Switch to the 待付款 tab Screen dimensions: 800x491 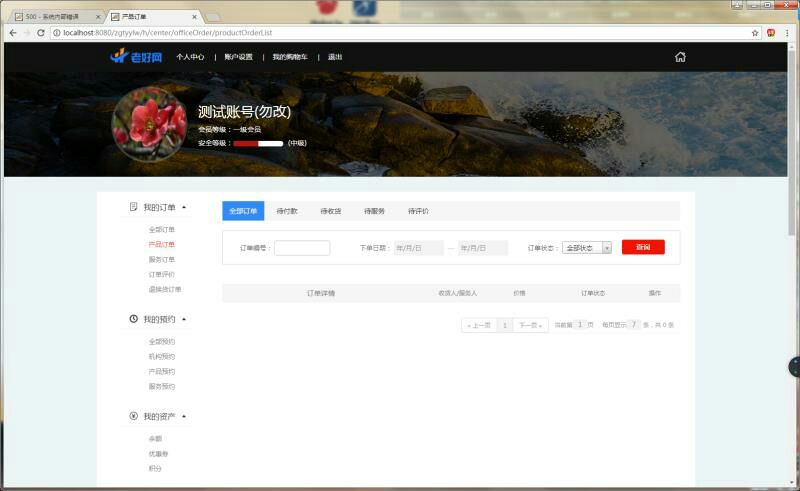[287, 211]
